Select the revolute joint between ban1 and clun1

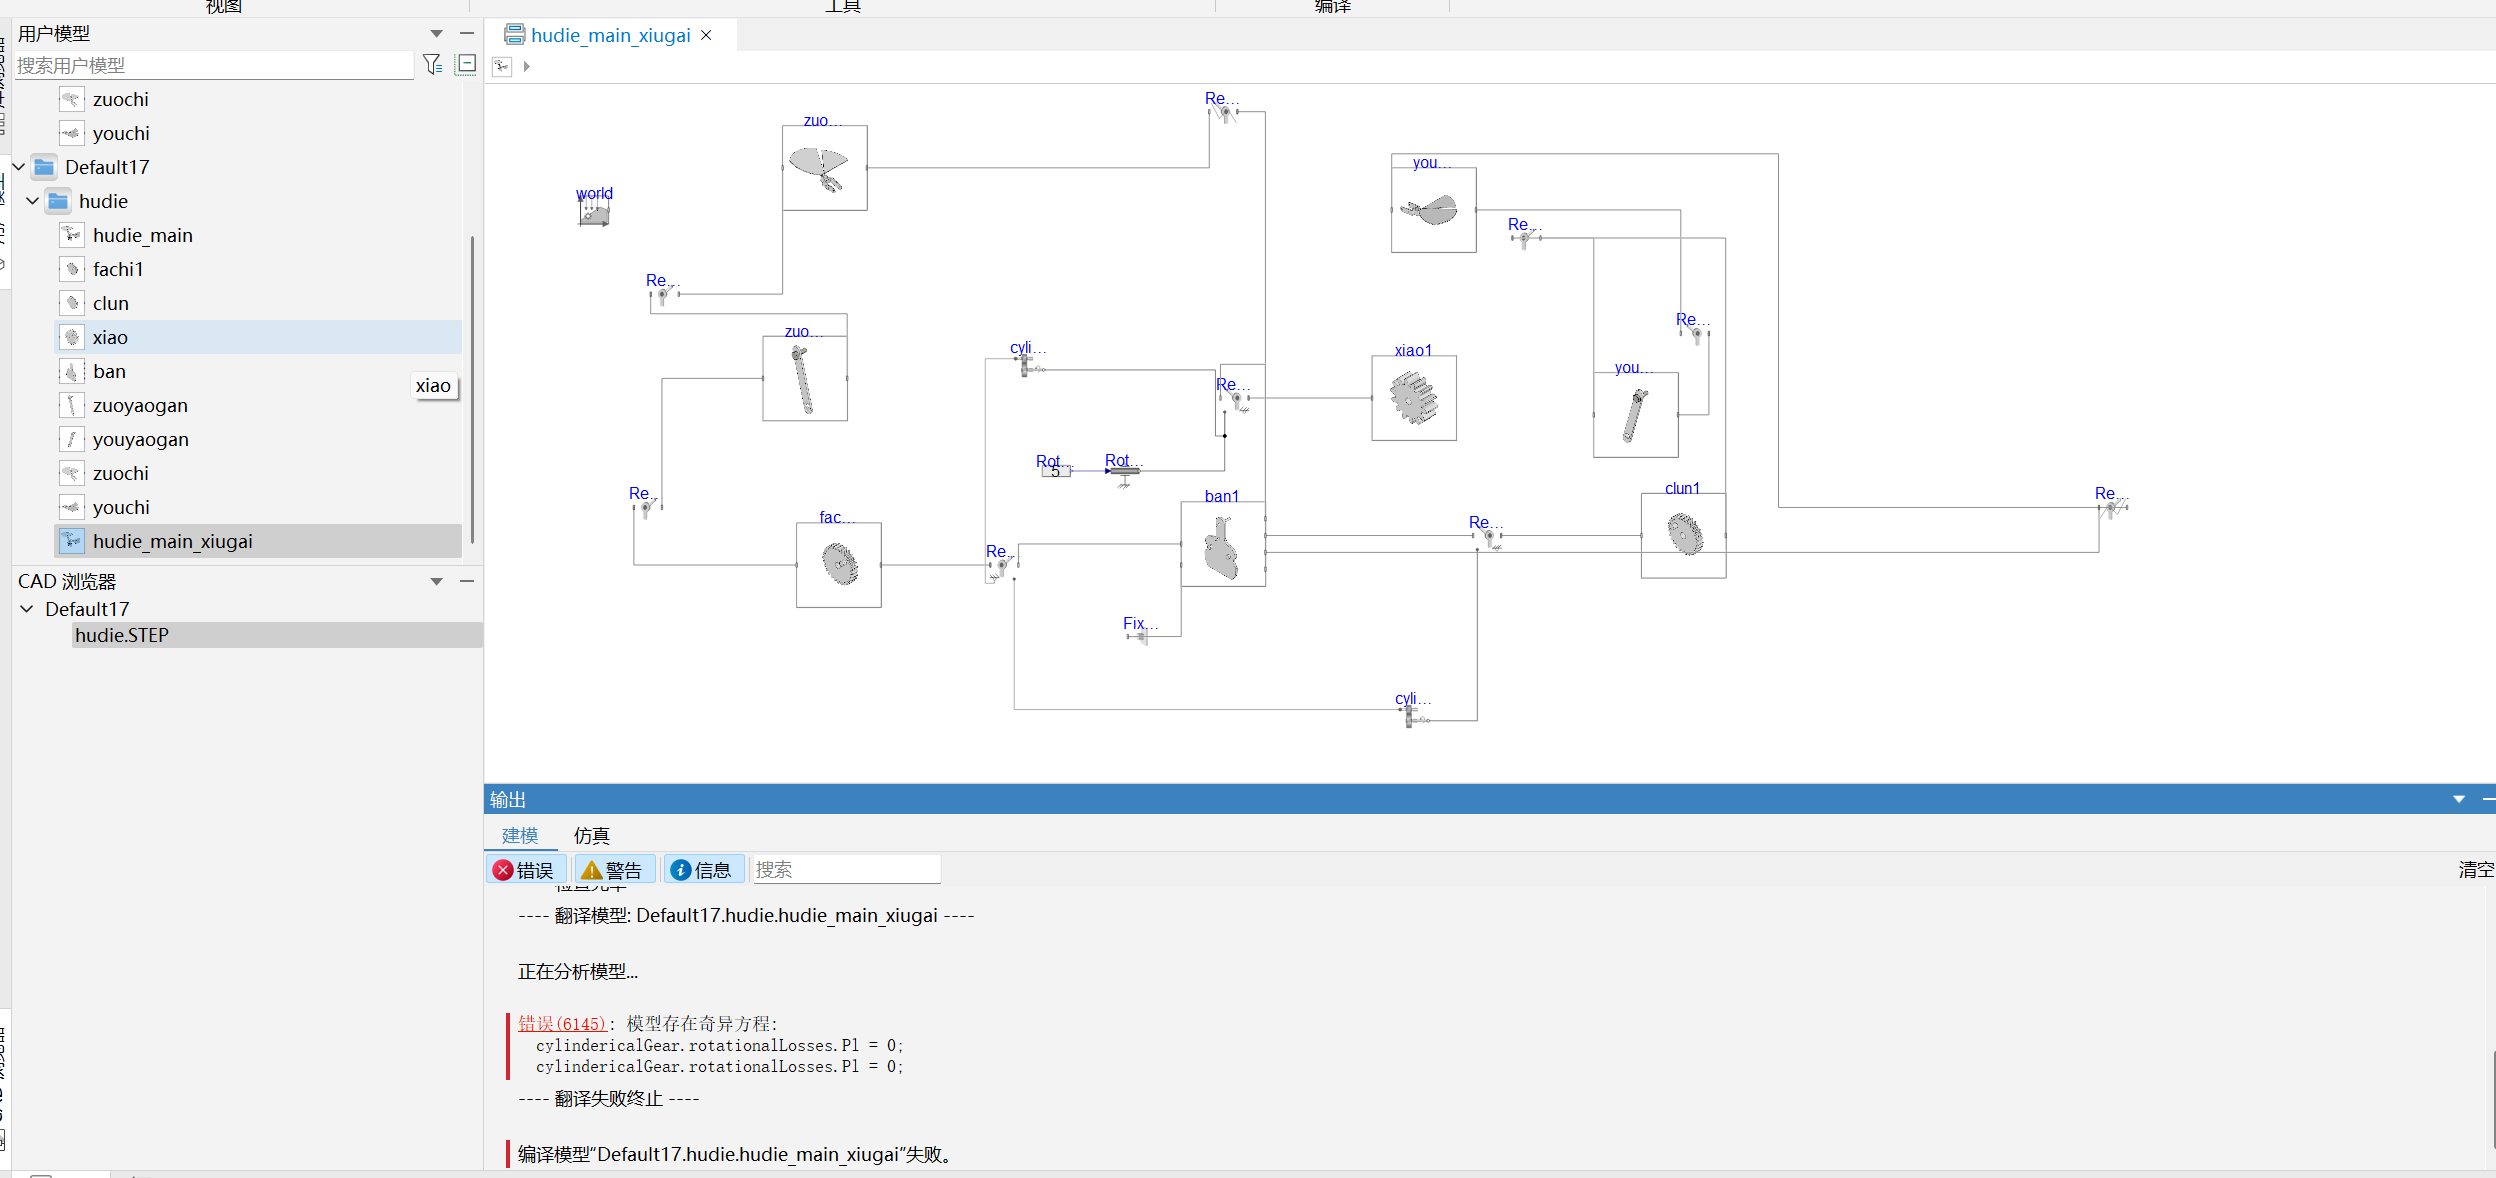coord(1489,537)
